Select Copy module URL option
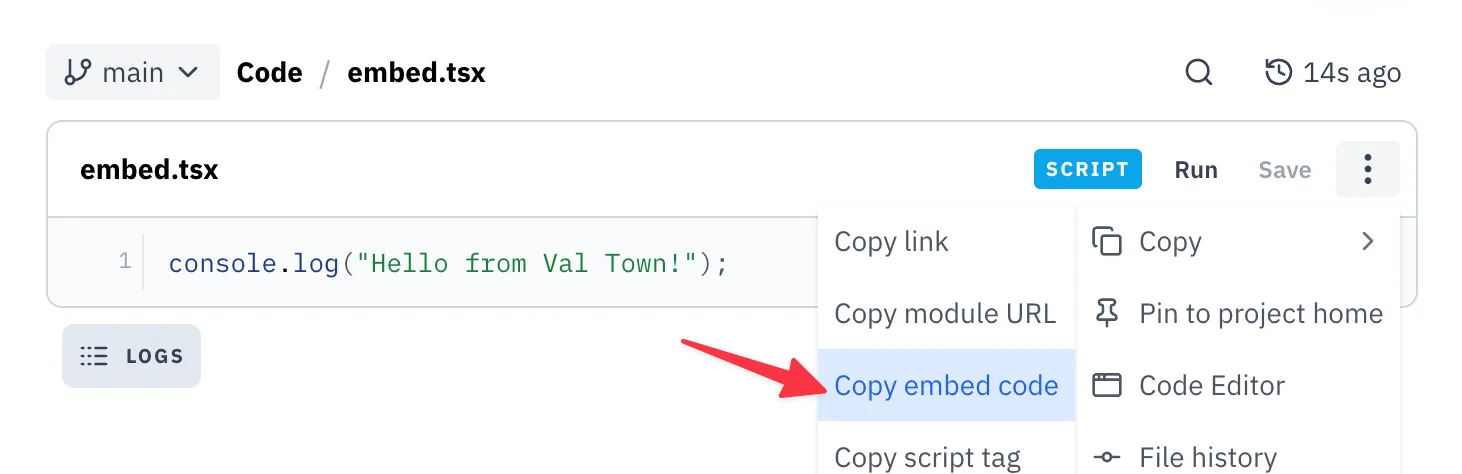Image resolution: width=1462 pixels, height=474 pixels. point(945,313)
